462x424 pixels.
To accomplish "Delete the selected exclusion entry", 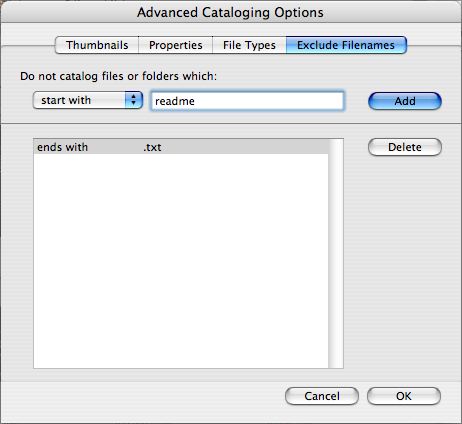I will coord(405,147).
